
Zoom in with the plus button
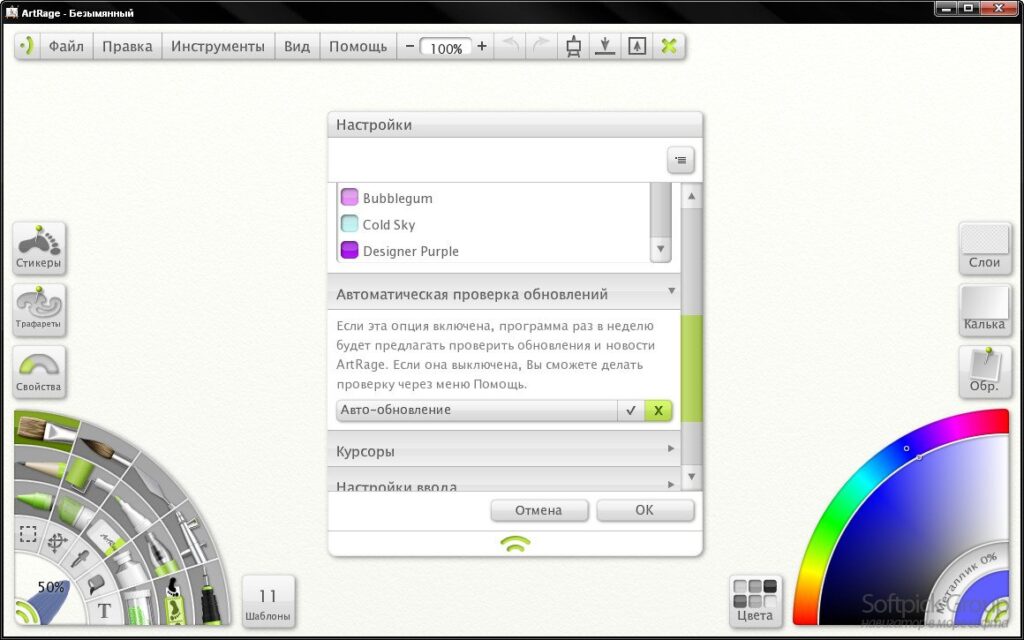[482, 46]
